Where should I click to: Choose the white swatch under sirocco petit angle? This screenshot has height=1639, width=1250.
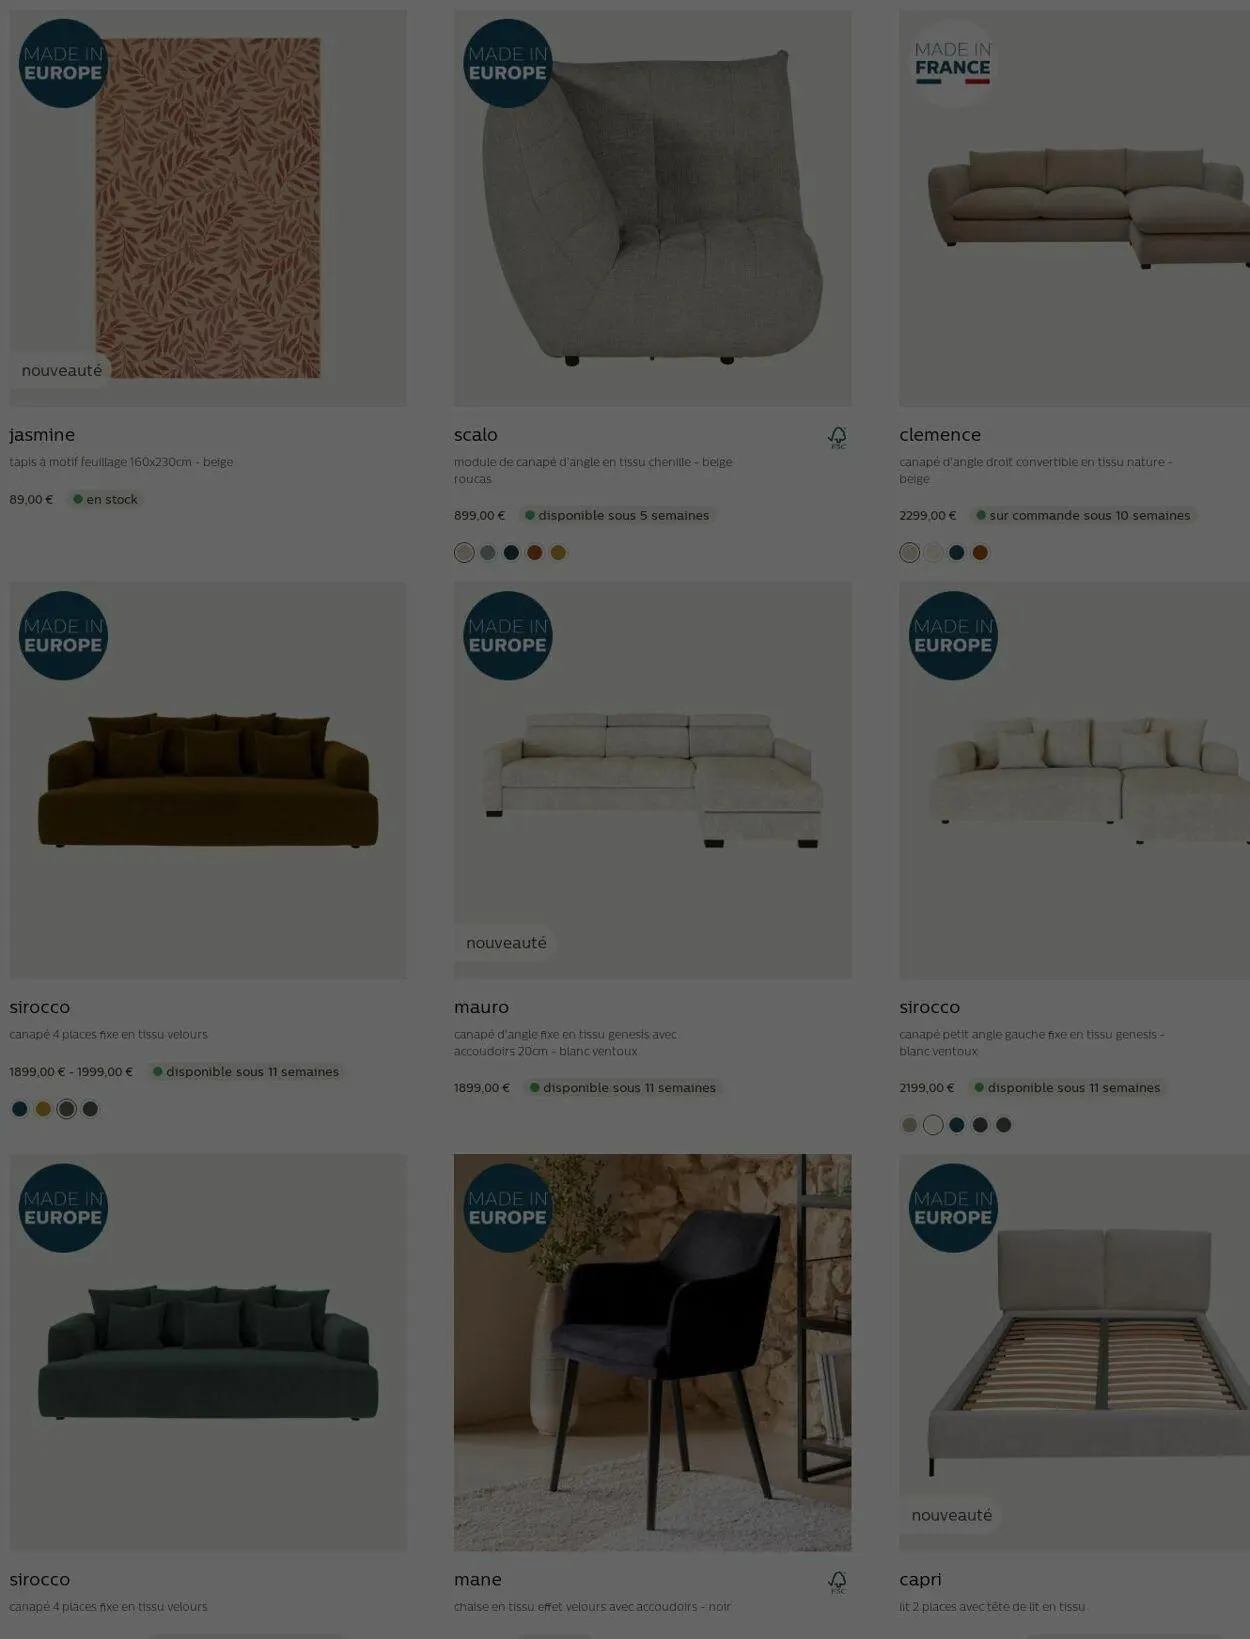[x=933, y=1125]
